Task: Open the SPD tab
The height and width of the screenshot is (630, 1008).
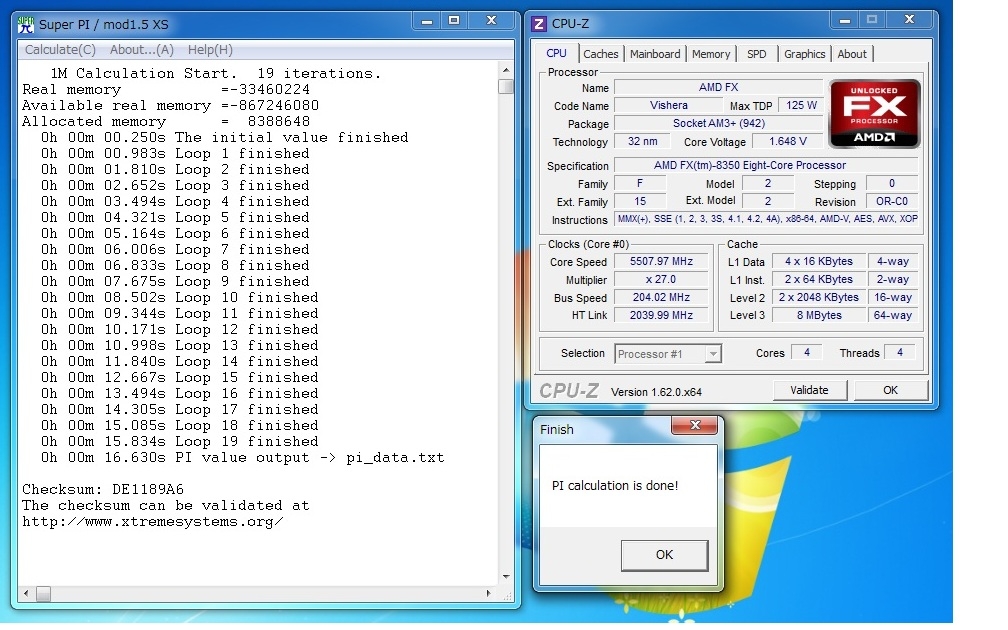Action: tap(757, 54)
